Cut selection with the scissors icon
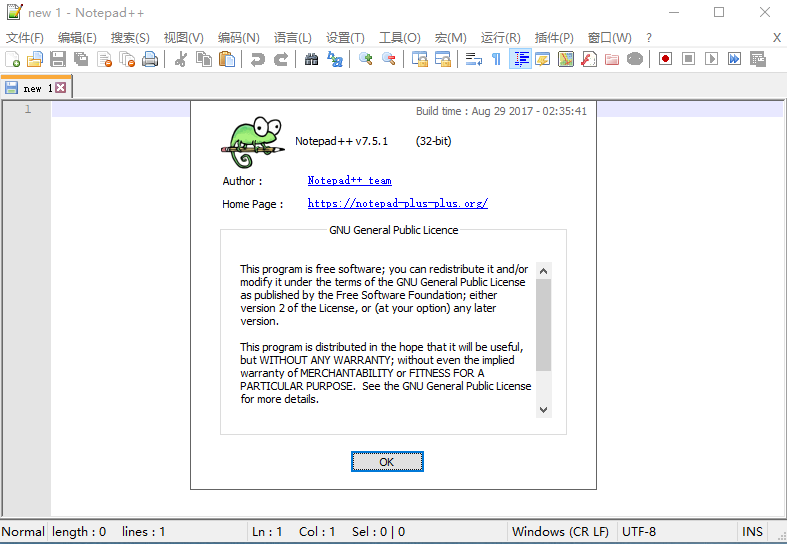This screenshot has width=787, height=544. click(x=180, y=59)
